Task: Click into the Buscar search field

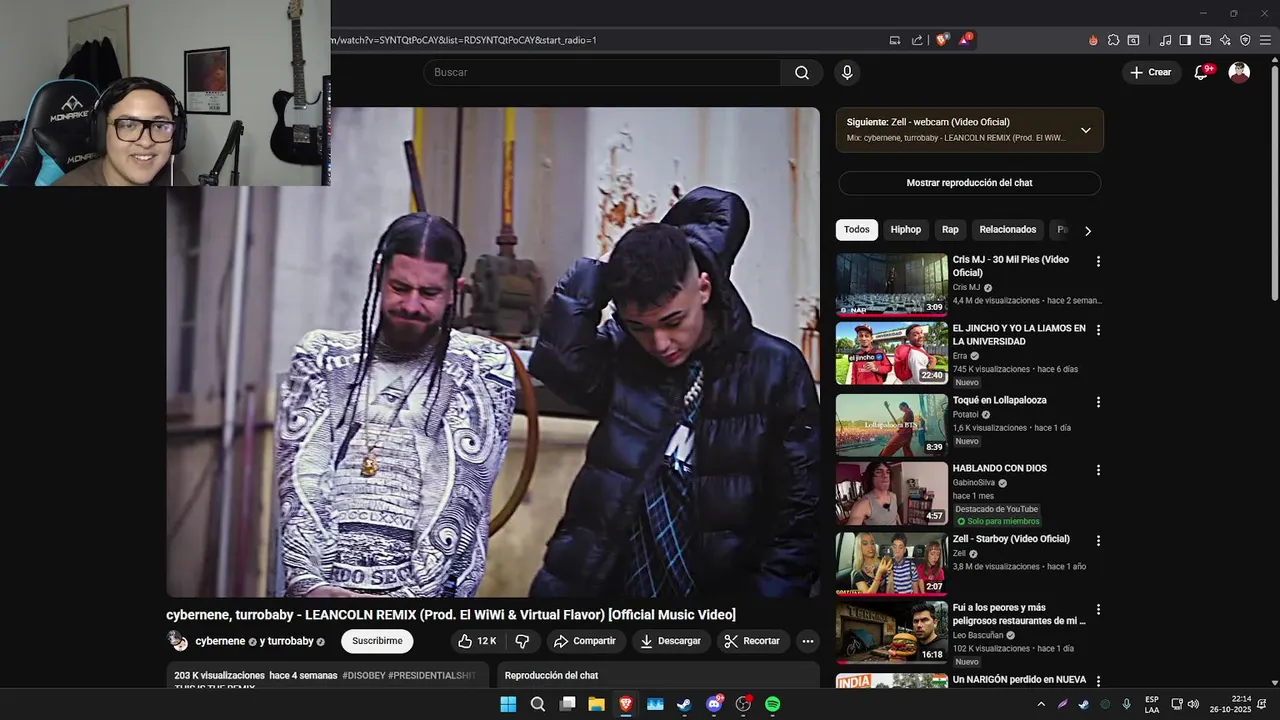Action: [x=602, y=72]
